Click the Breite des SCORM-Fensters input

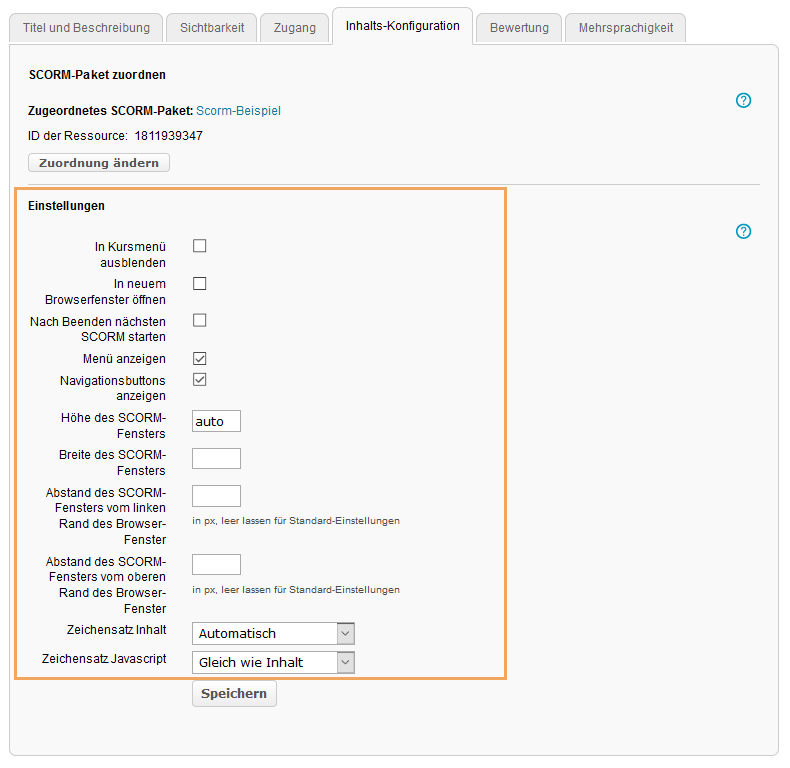tap(216, 459)
